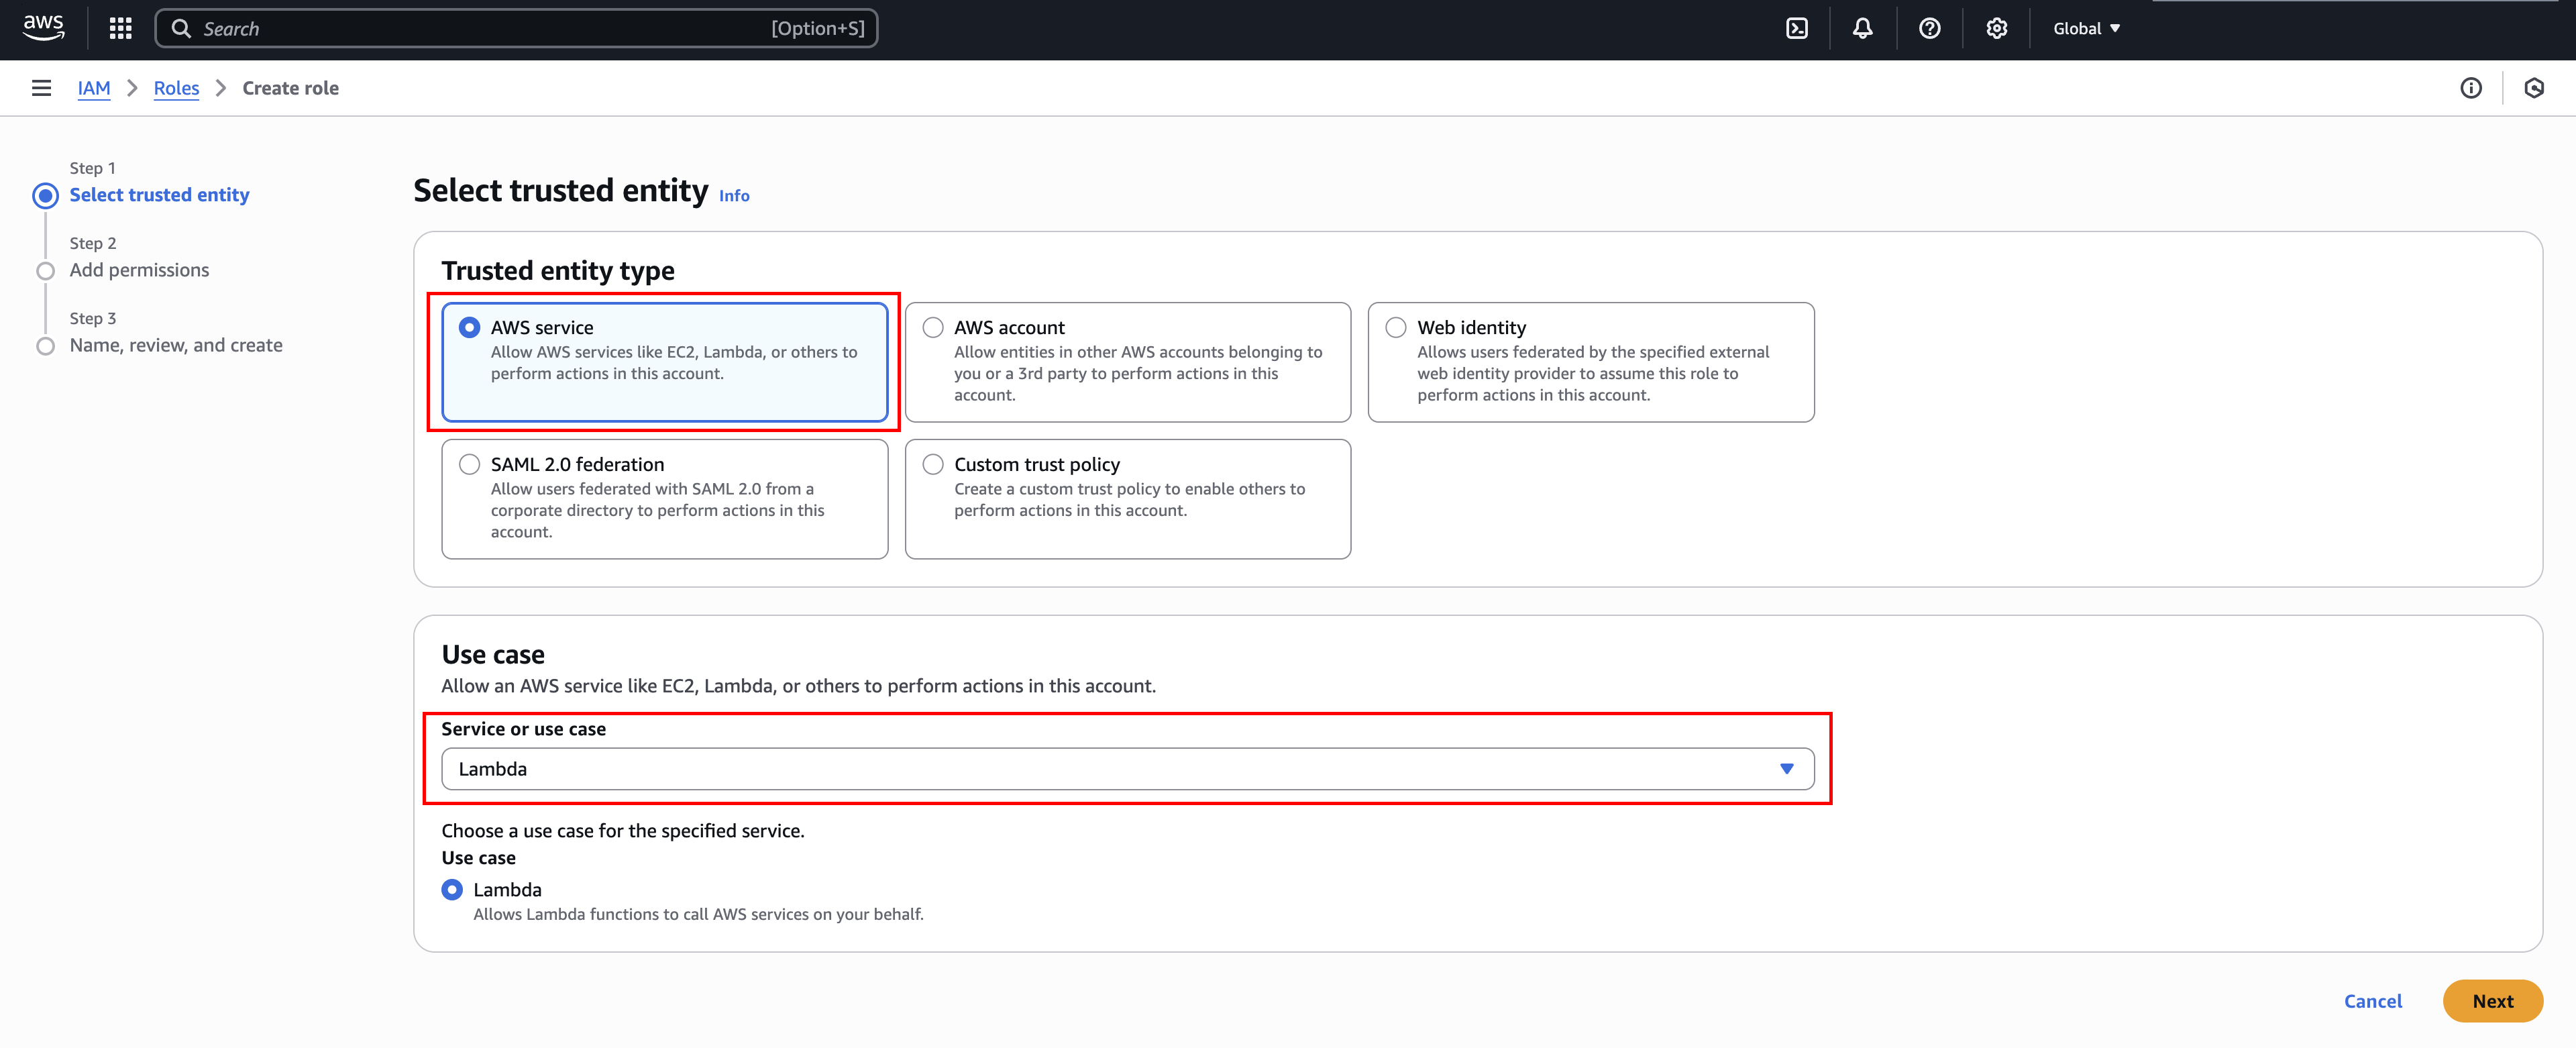Select the Web identity radio option
Image resolution: width=2576 pixels, height=1048 pixels.
click(1395, 327)
